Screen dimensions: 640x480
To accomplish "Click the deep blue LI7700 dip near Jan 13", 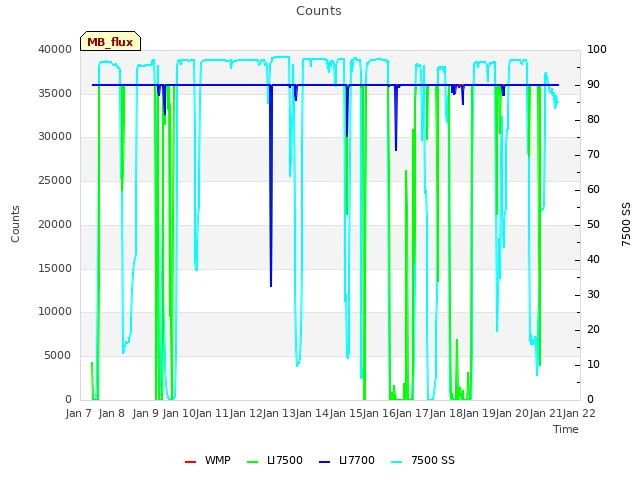I will point(271,186).
